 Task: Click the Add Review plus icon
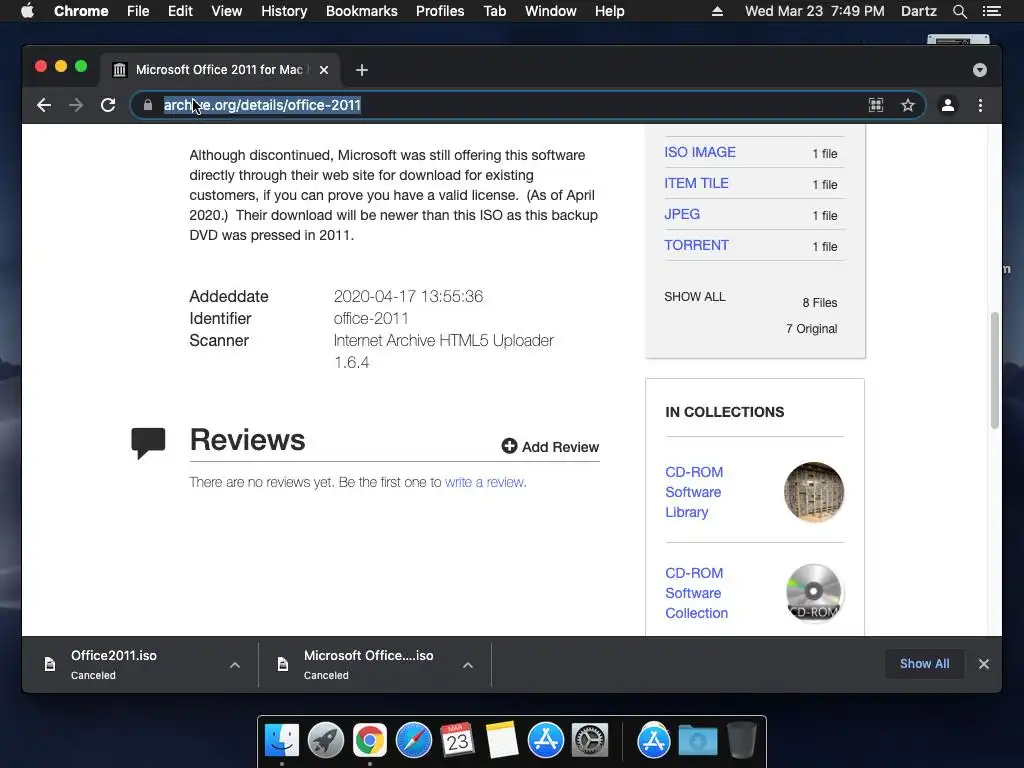[x=509, y=446]
